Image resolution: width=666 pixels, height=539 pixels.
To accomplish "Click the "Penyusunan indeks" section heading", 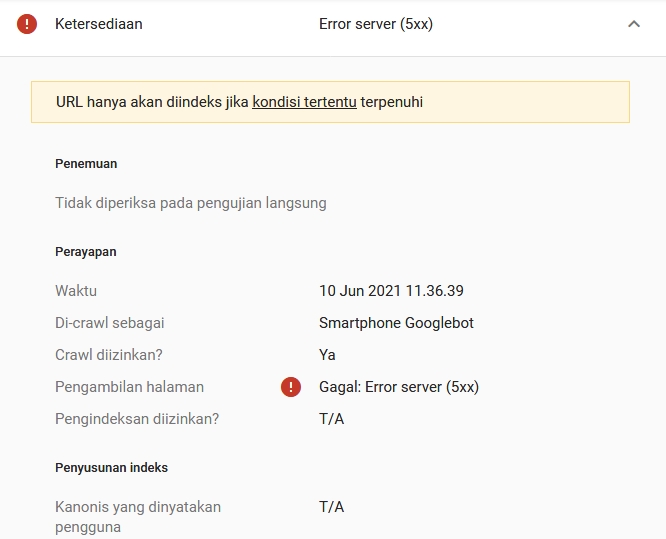I will pos(111,468).
